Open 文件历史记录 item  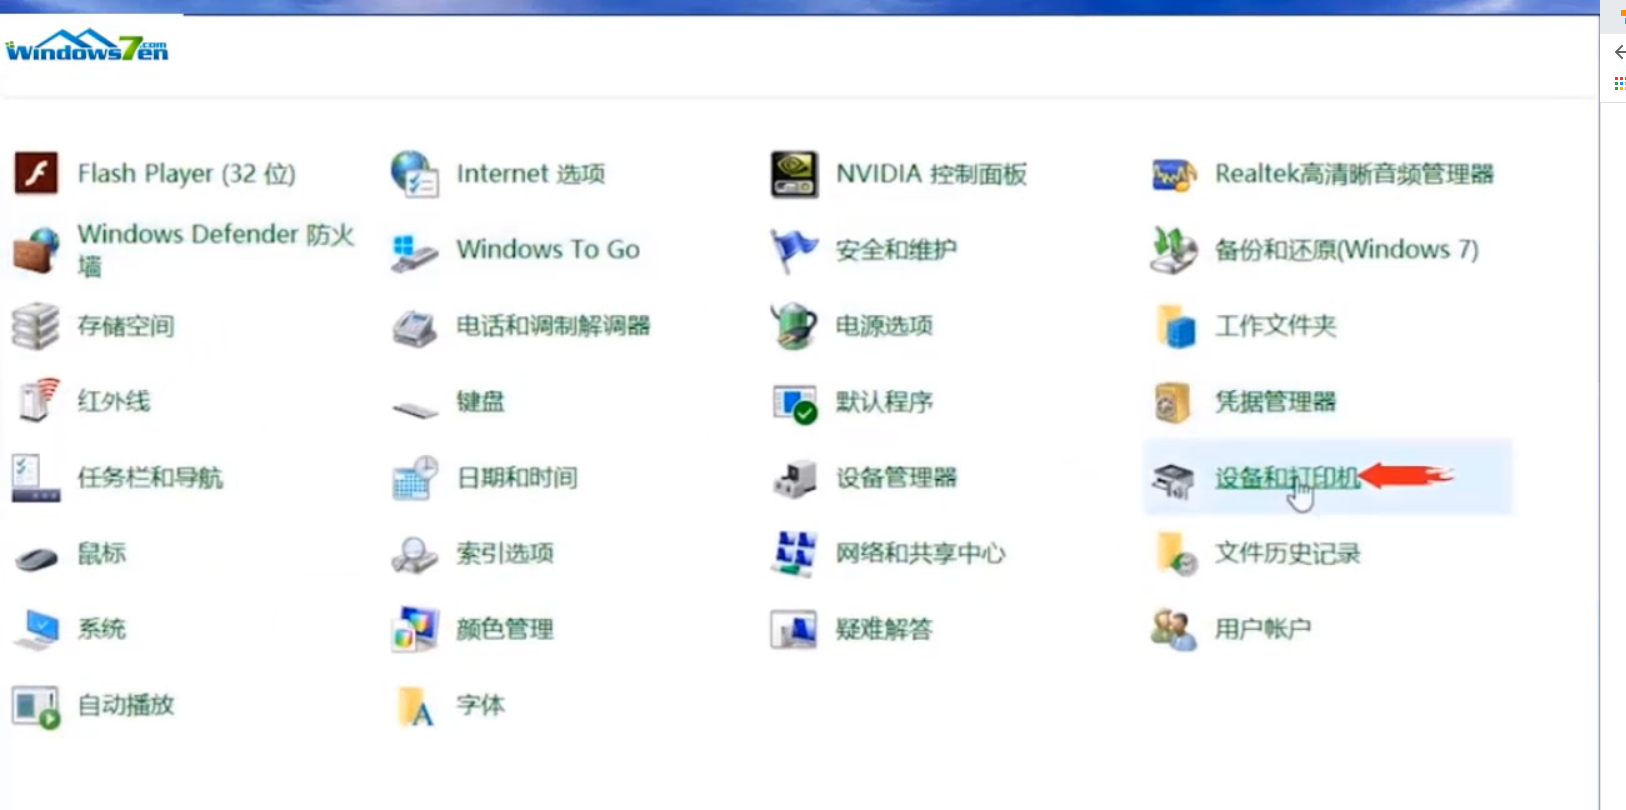pos(1287,554)
